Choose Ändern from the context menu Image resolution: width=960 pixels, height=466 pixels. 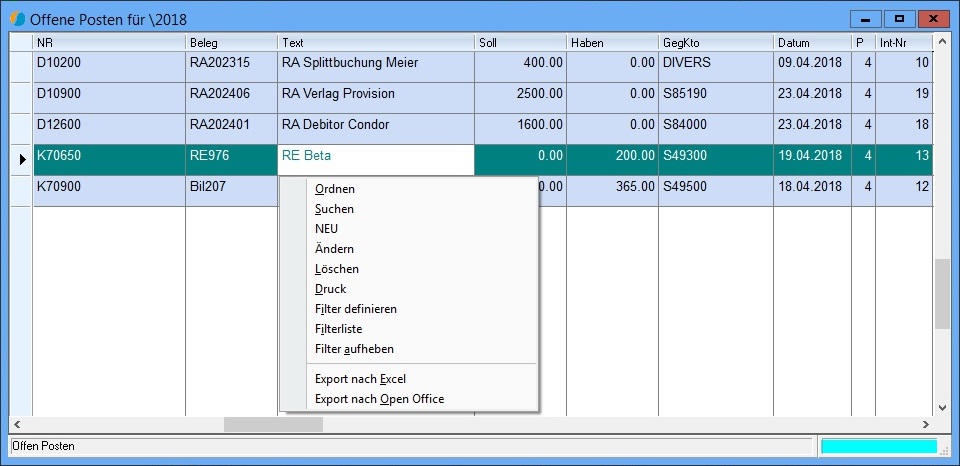(334, 249)
